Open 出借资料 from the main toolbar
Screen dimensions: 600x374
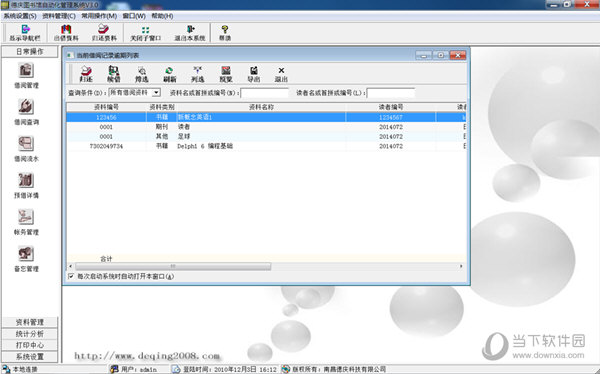coord(66,33)
